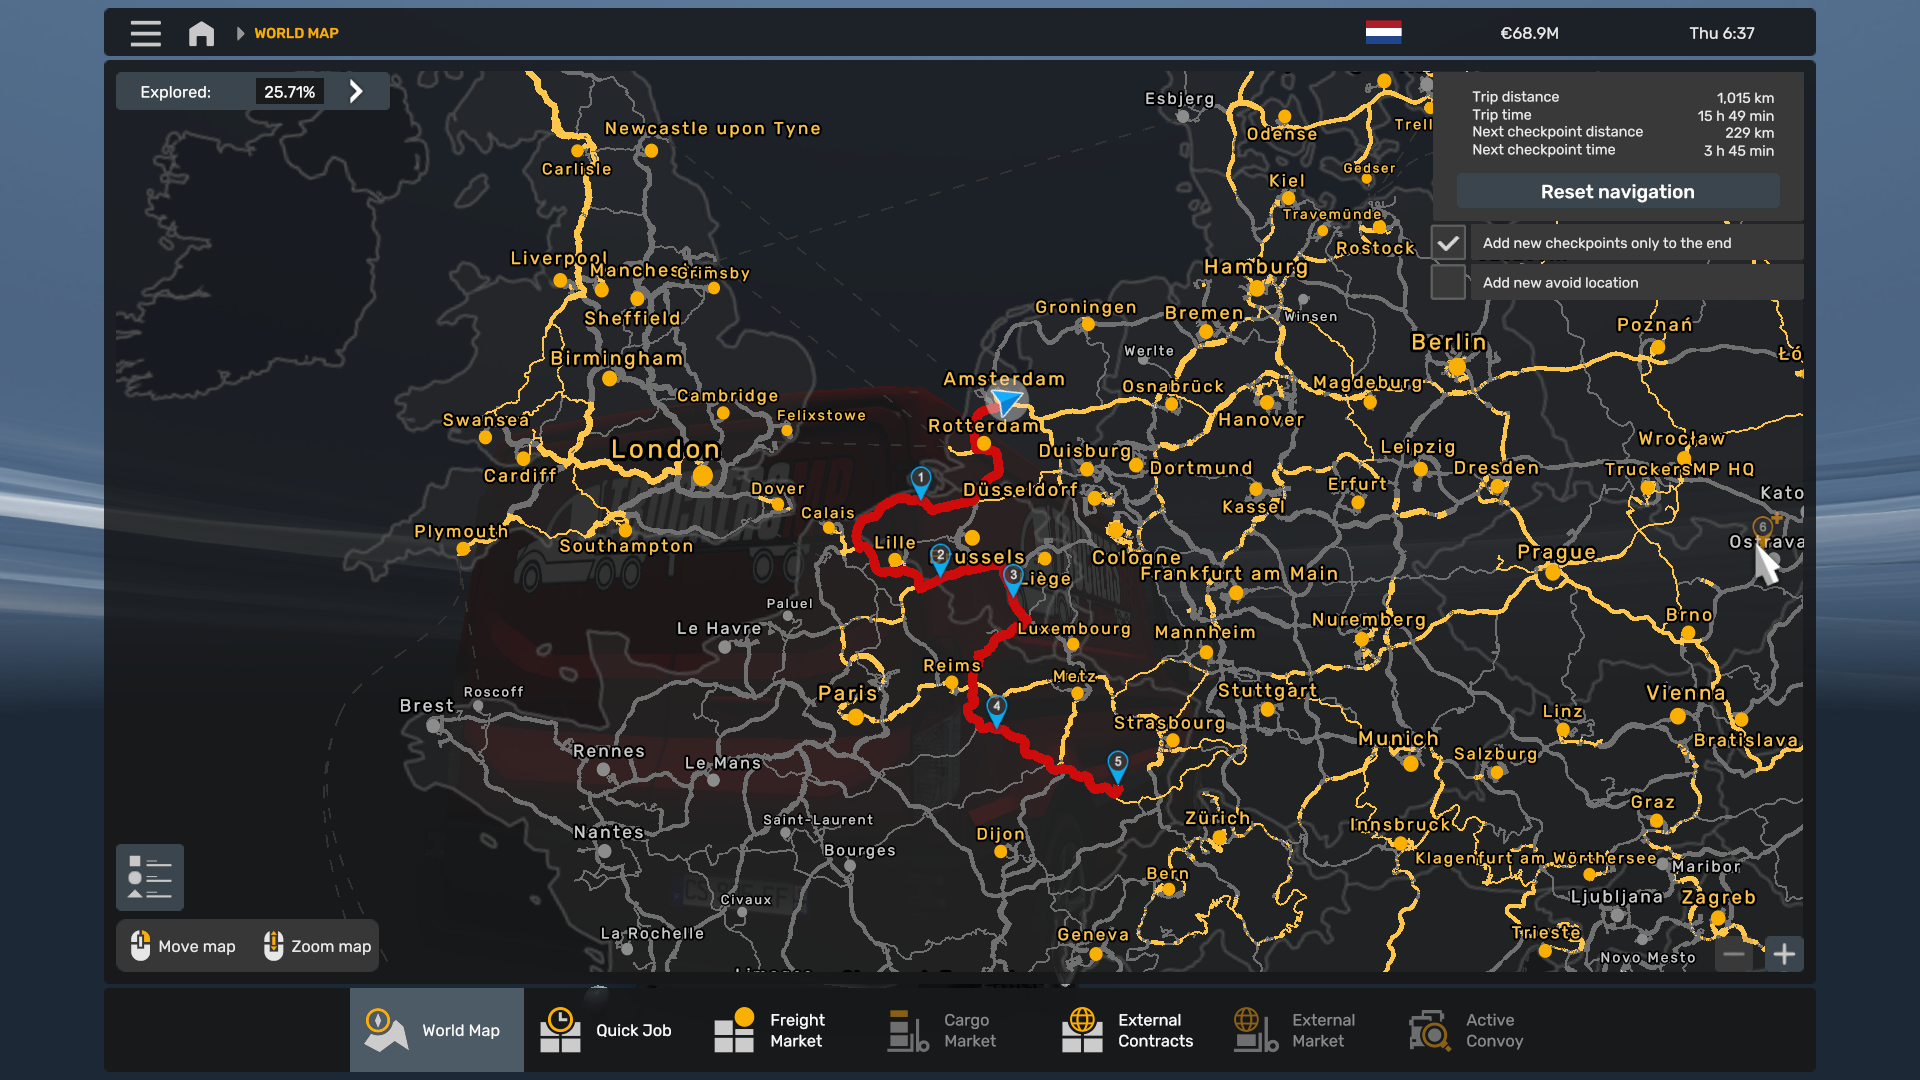This screenshot has width=1920, height=1080.
Task: Click the Birmingham city marker
Action: 610,379
